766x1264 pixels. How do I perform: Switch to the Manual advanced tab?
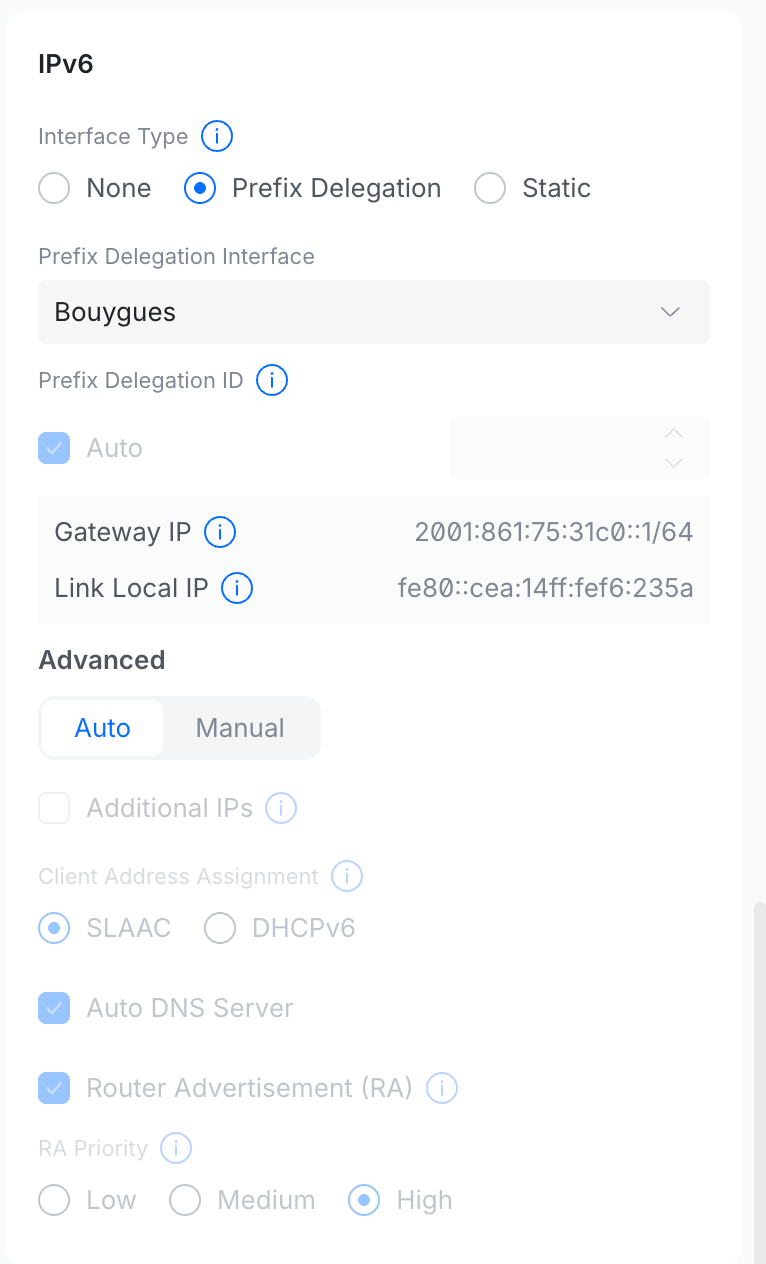click(240, 728)
